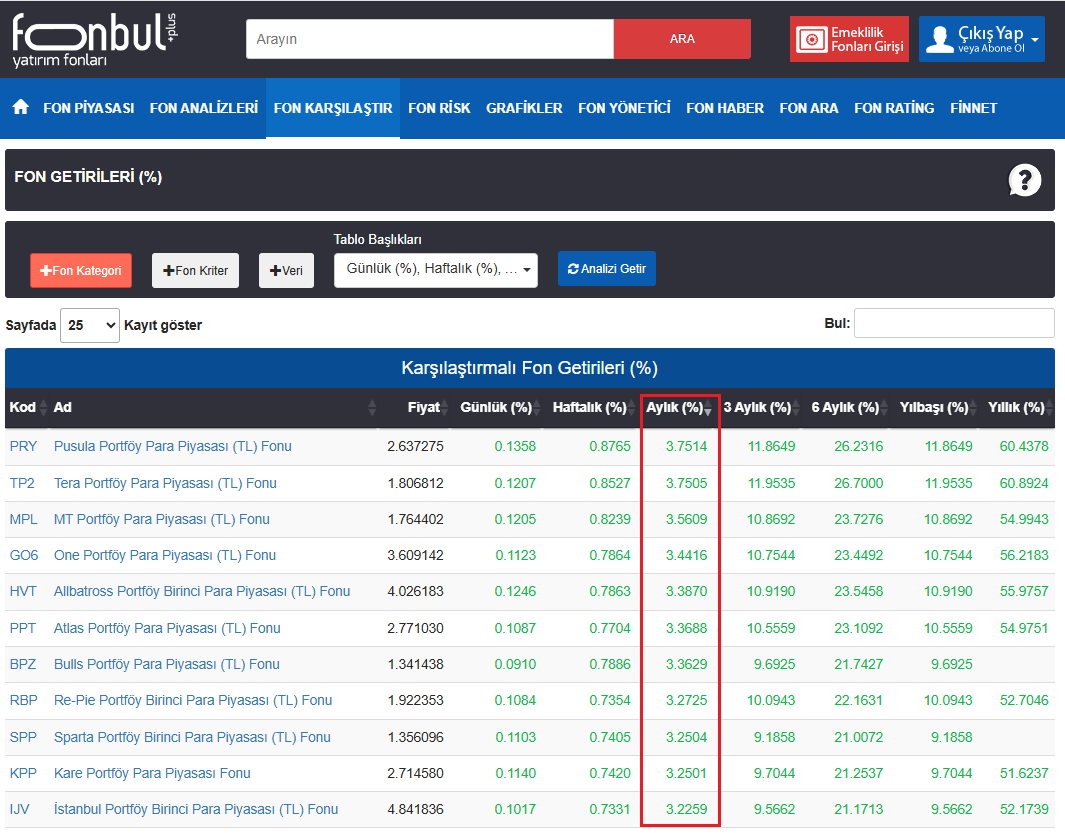
Task: Open FON HABER menu
Action: (x=725, y=108)
